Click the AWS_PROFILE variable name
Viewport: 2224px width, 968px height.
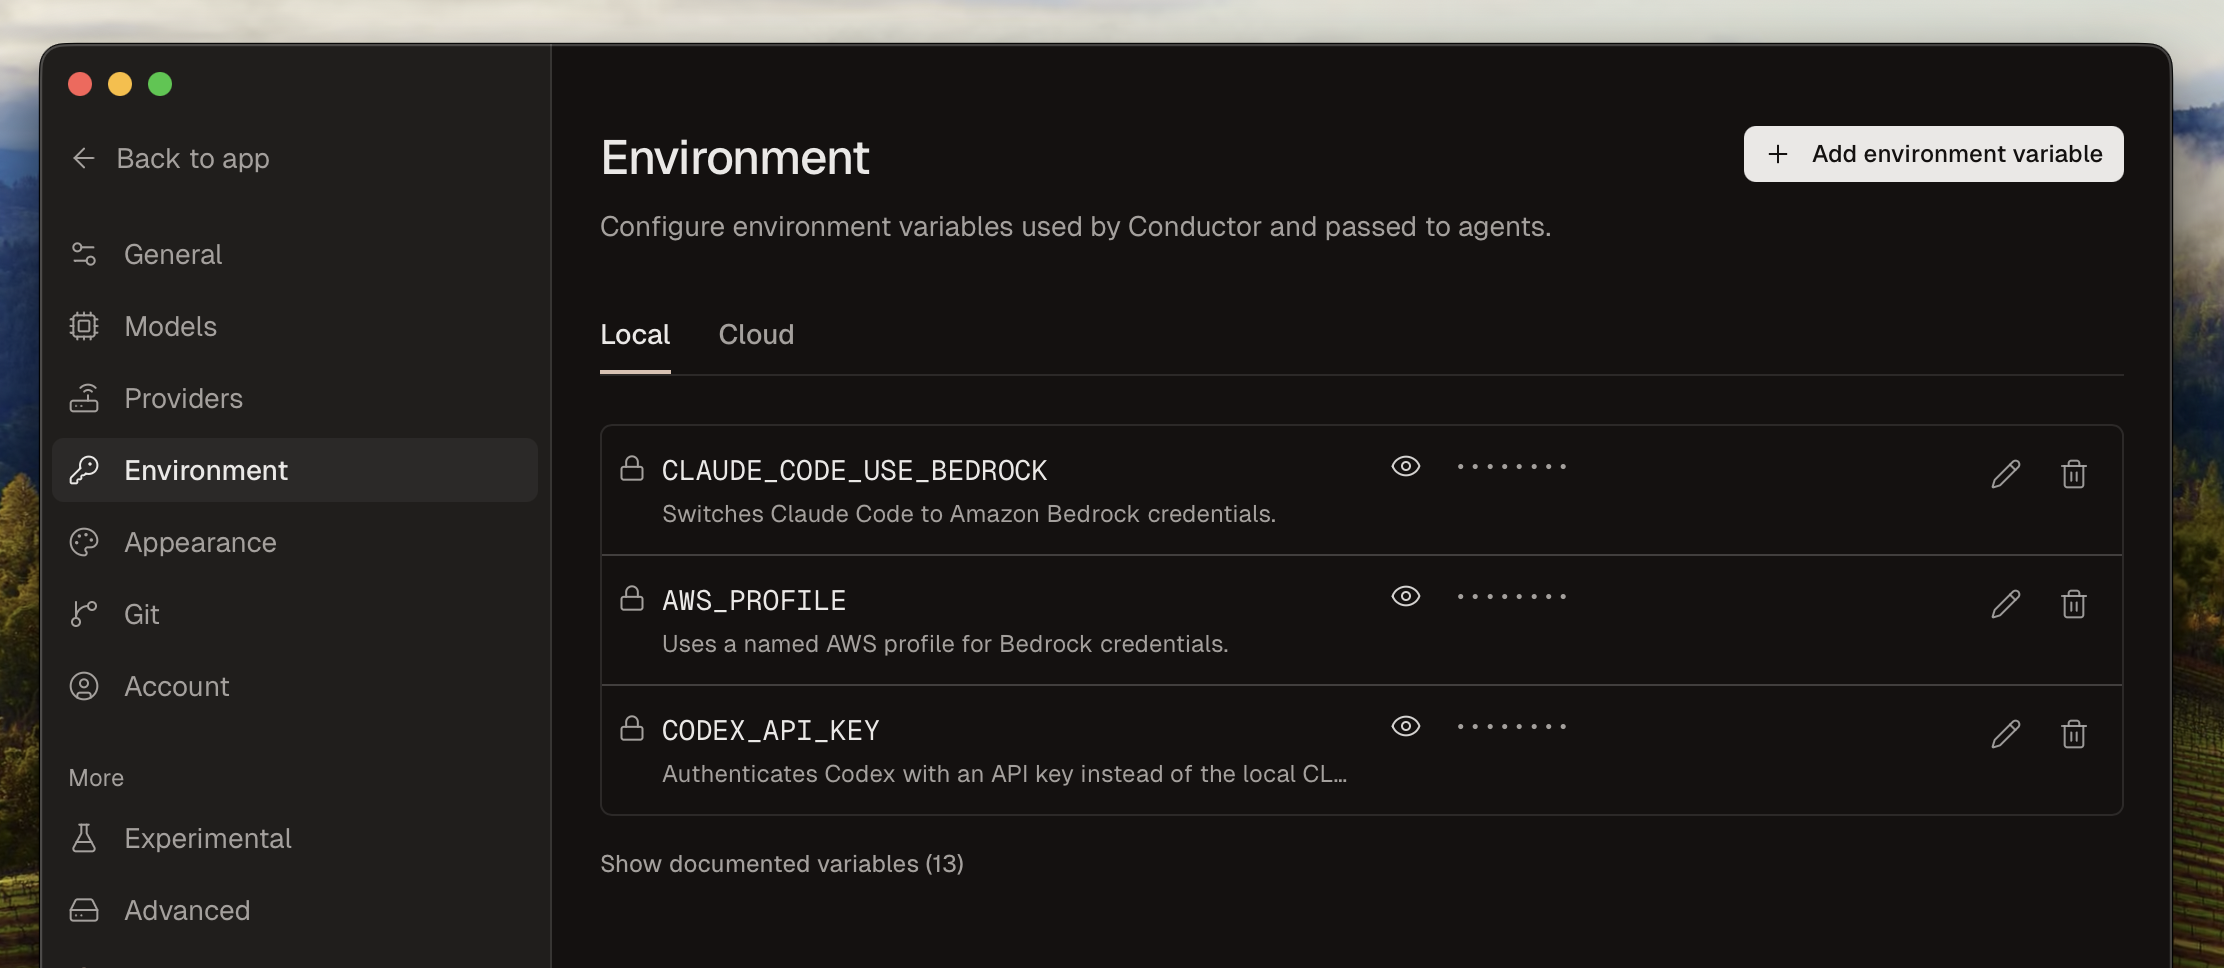(754, 600)
